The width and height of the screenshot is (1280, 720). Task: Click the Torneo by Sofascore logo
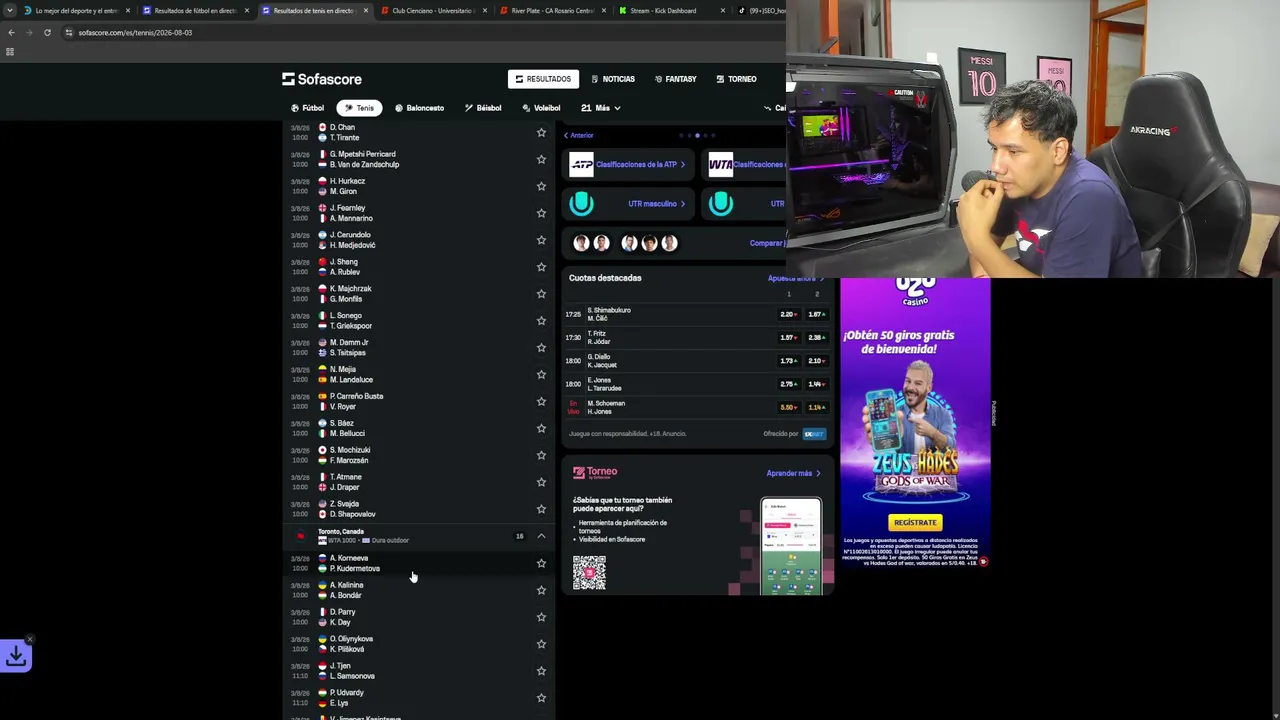pyautogui.click(x=595, y=472)
